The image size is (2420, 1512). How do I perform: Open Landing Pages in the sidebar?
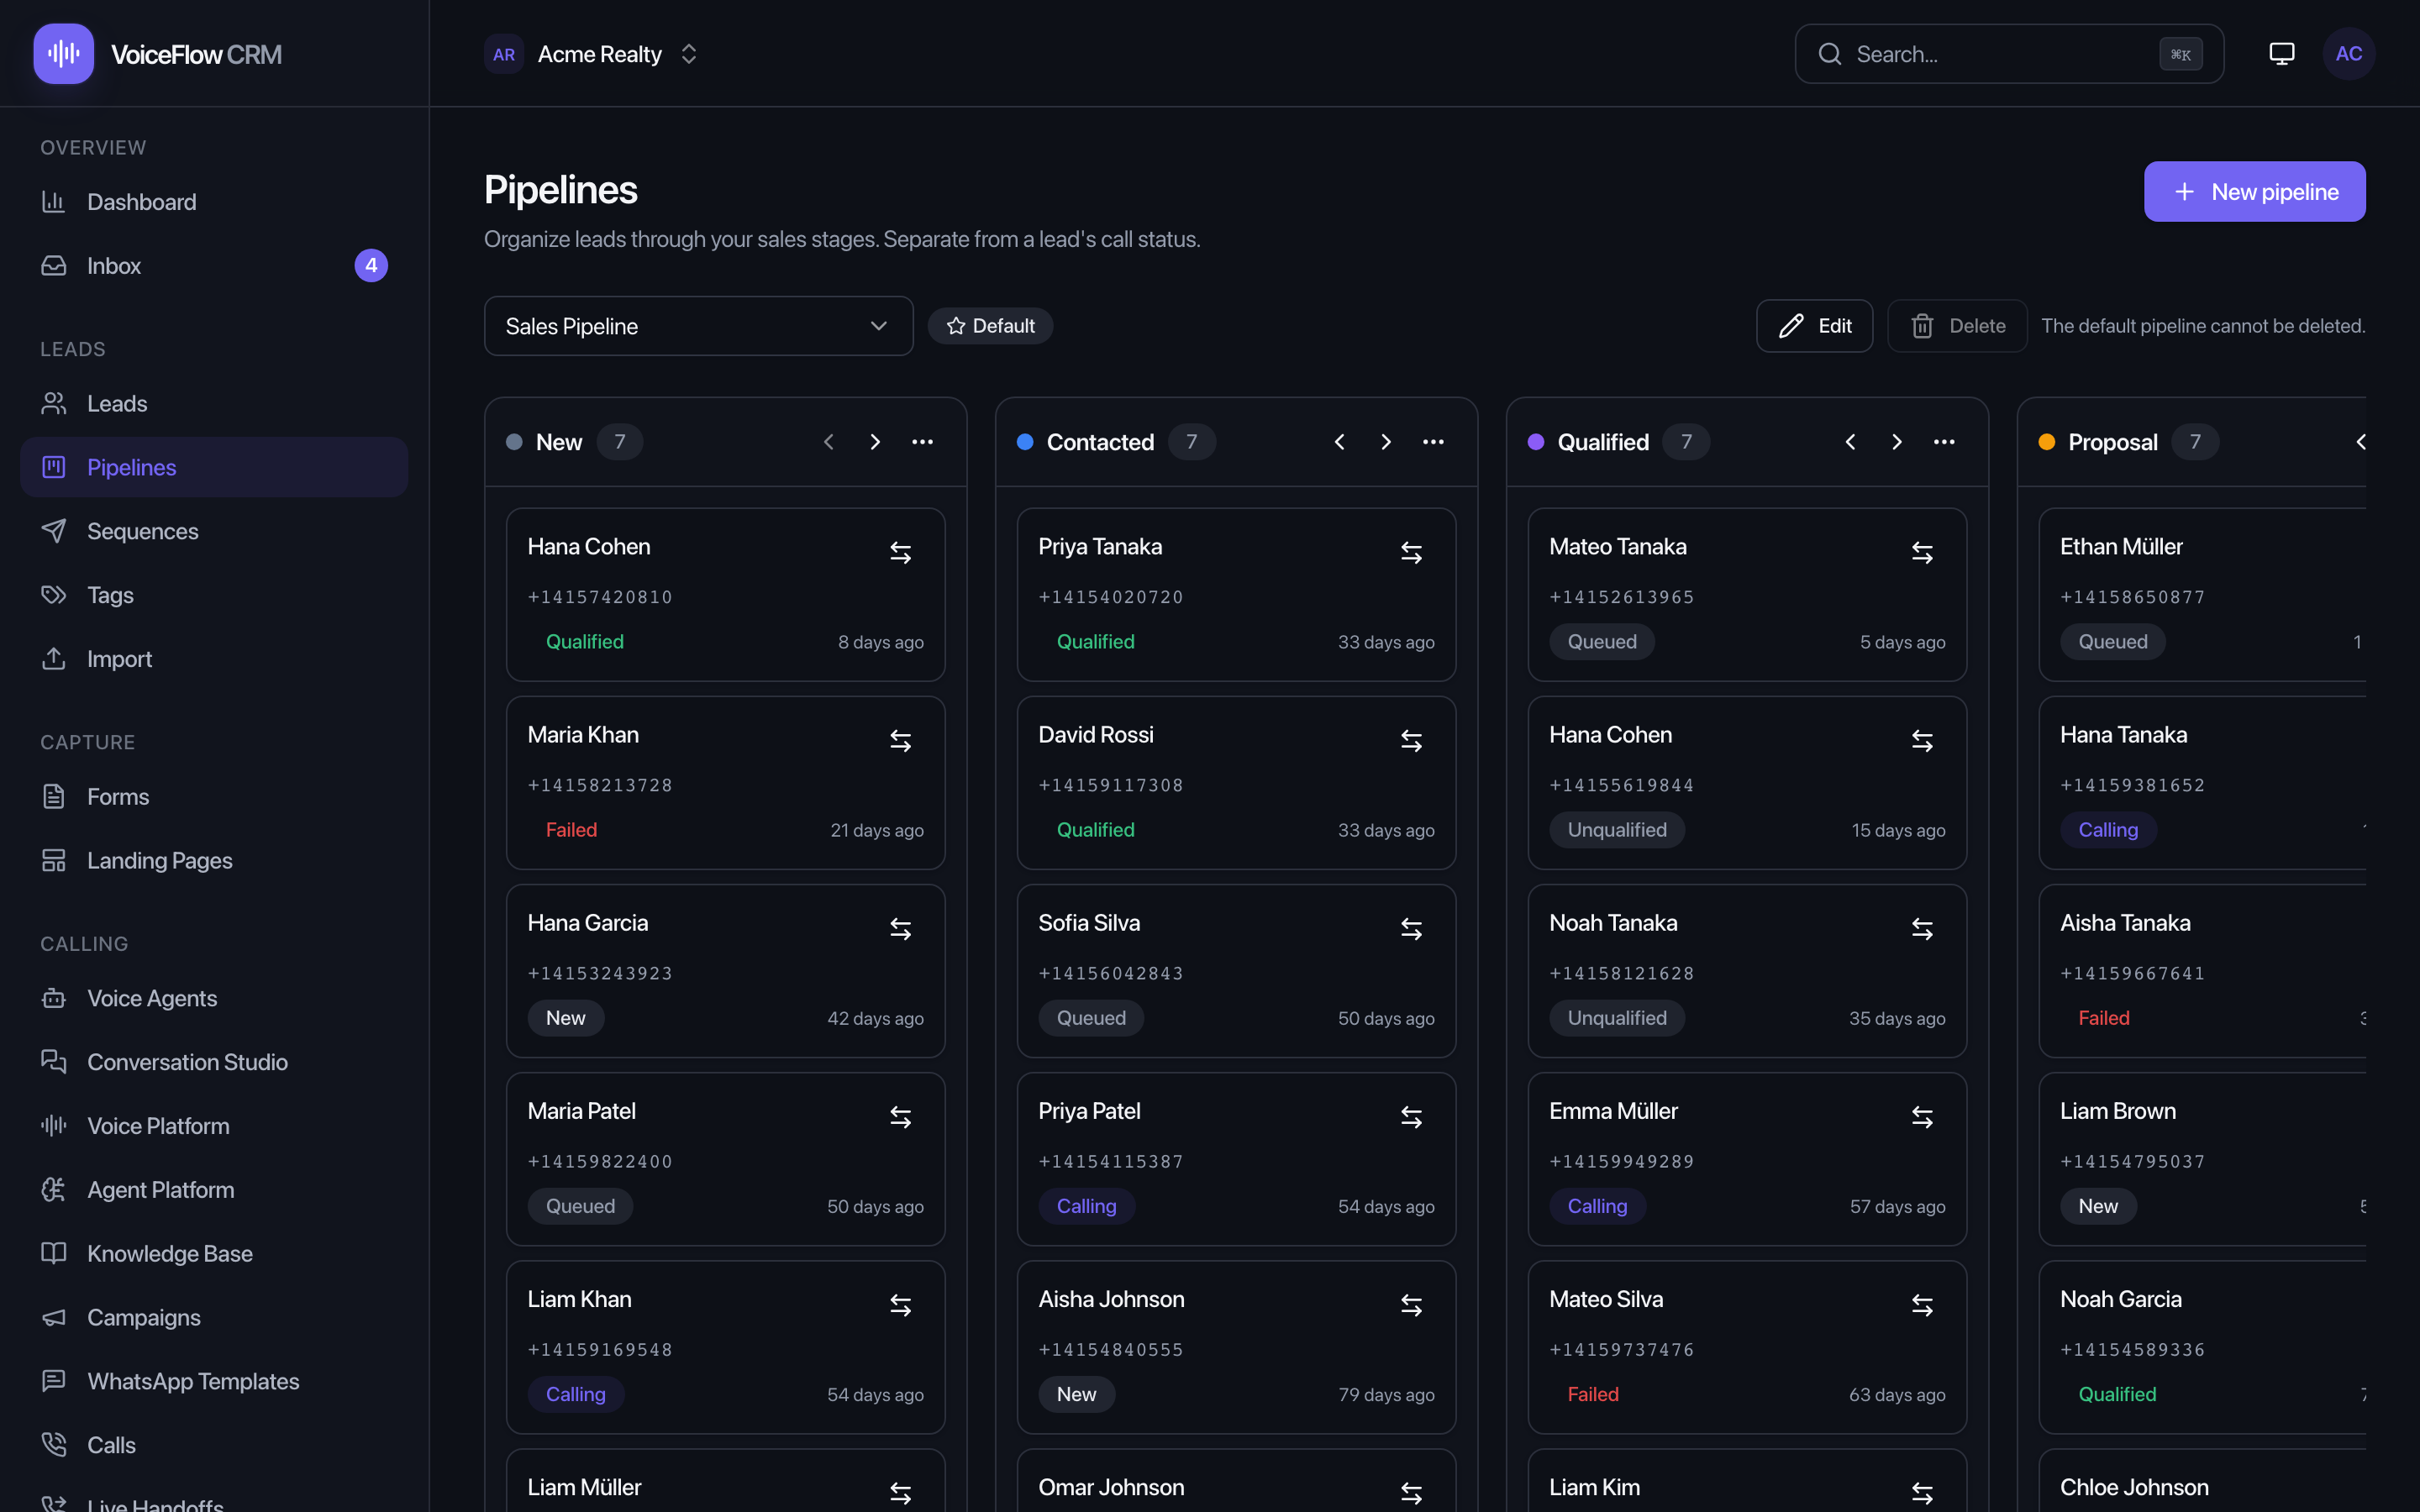(x=214, y=861)
